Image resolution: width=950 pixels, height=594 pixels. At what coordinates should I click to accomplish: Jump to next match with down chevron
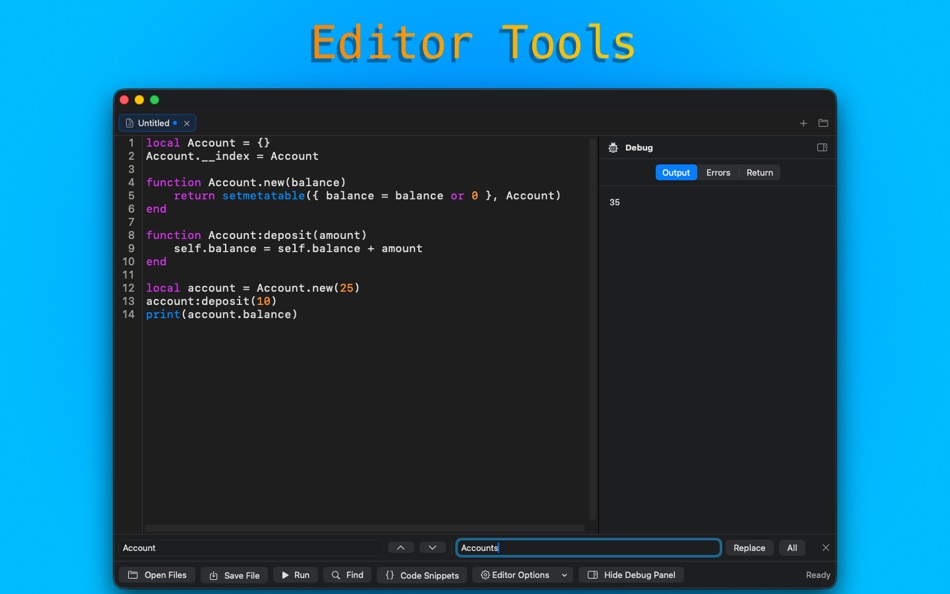point(432,547)
